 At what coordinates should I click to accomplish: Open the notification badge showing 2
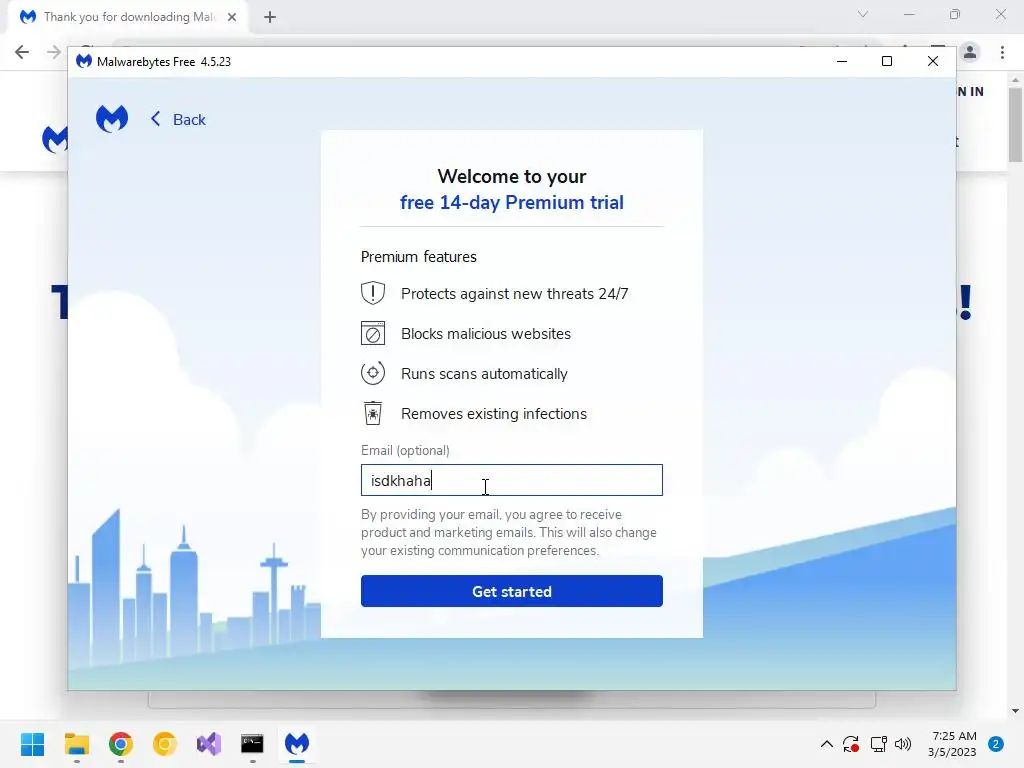[x=996, y=744]
